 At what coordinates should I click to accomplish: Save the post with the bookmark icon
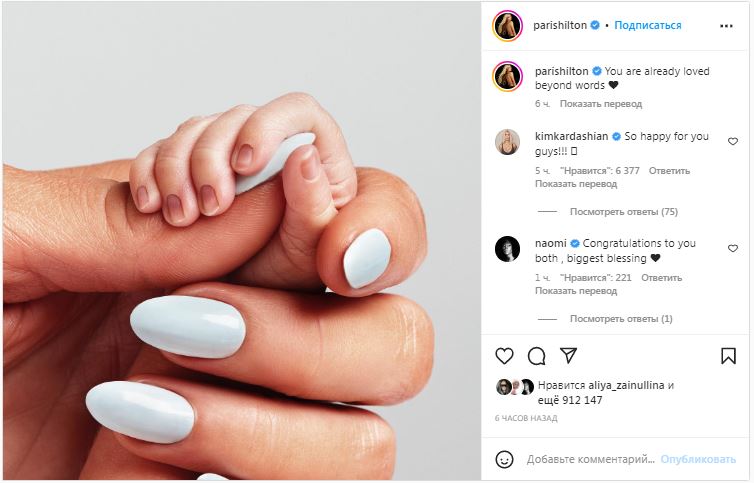tap(728, 356)
